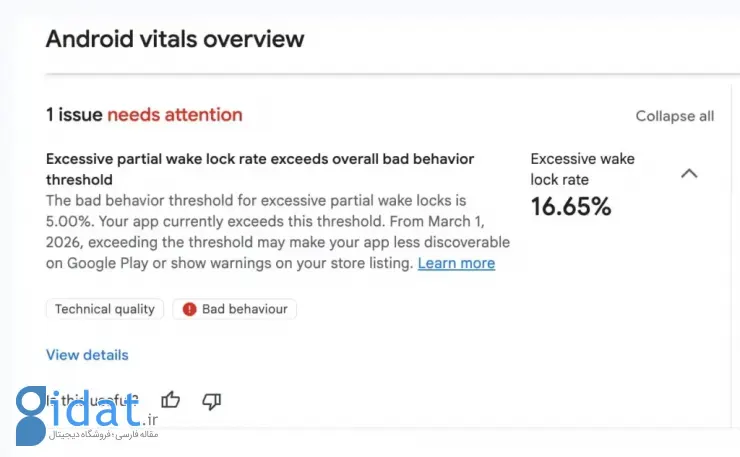Image resolution: width=740 pixels, height=457 pixels.
Task: Click the Excessive wake lock rate label
Action: point(582,169)
